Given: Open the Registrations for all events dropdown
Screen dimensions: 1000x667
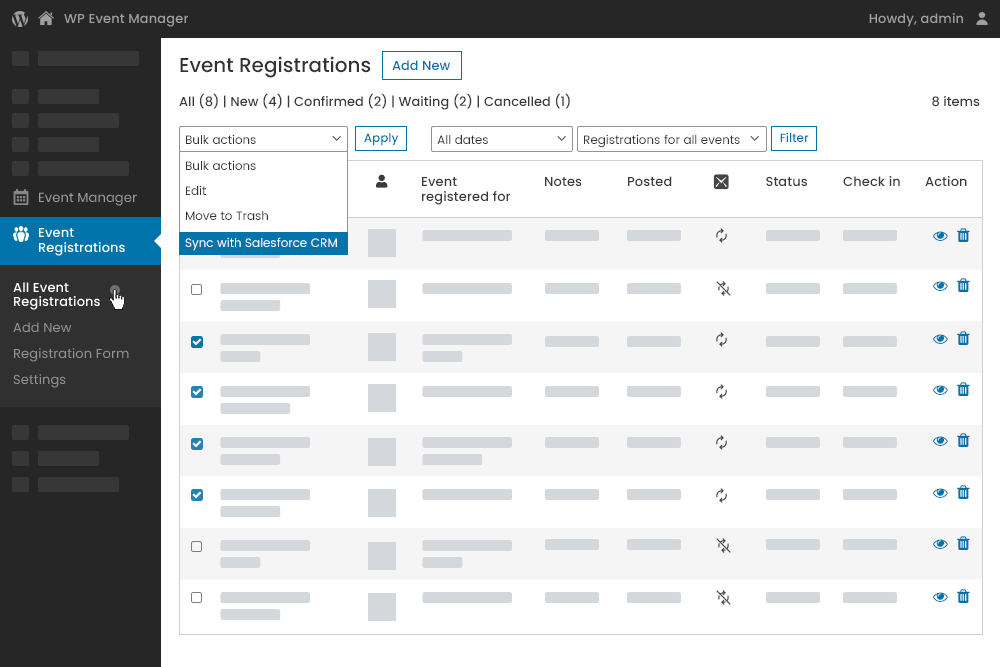Looking at the screenshot, I should click(671, 139).
